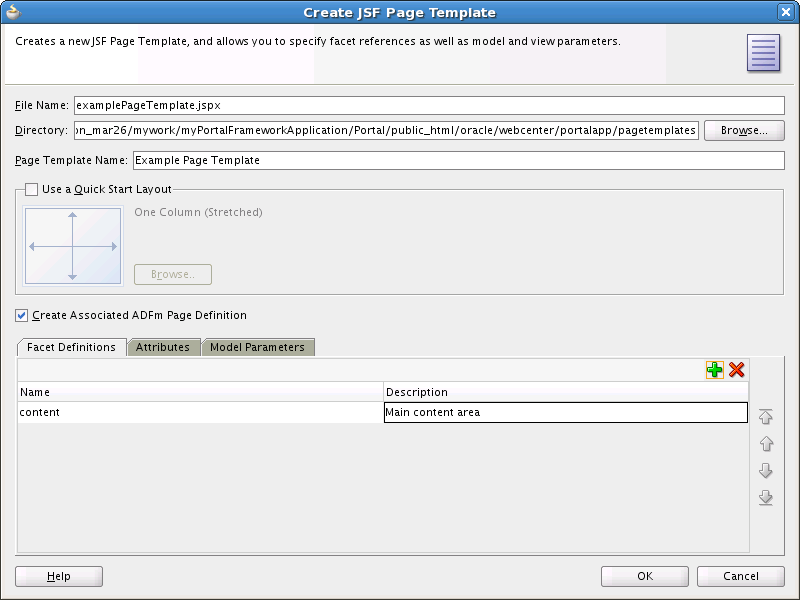Image resolution: width=800 pixels, height=600 pixels.
Task: Add a new facet with green plus icon
Action: (x=714, y=370)
